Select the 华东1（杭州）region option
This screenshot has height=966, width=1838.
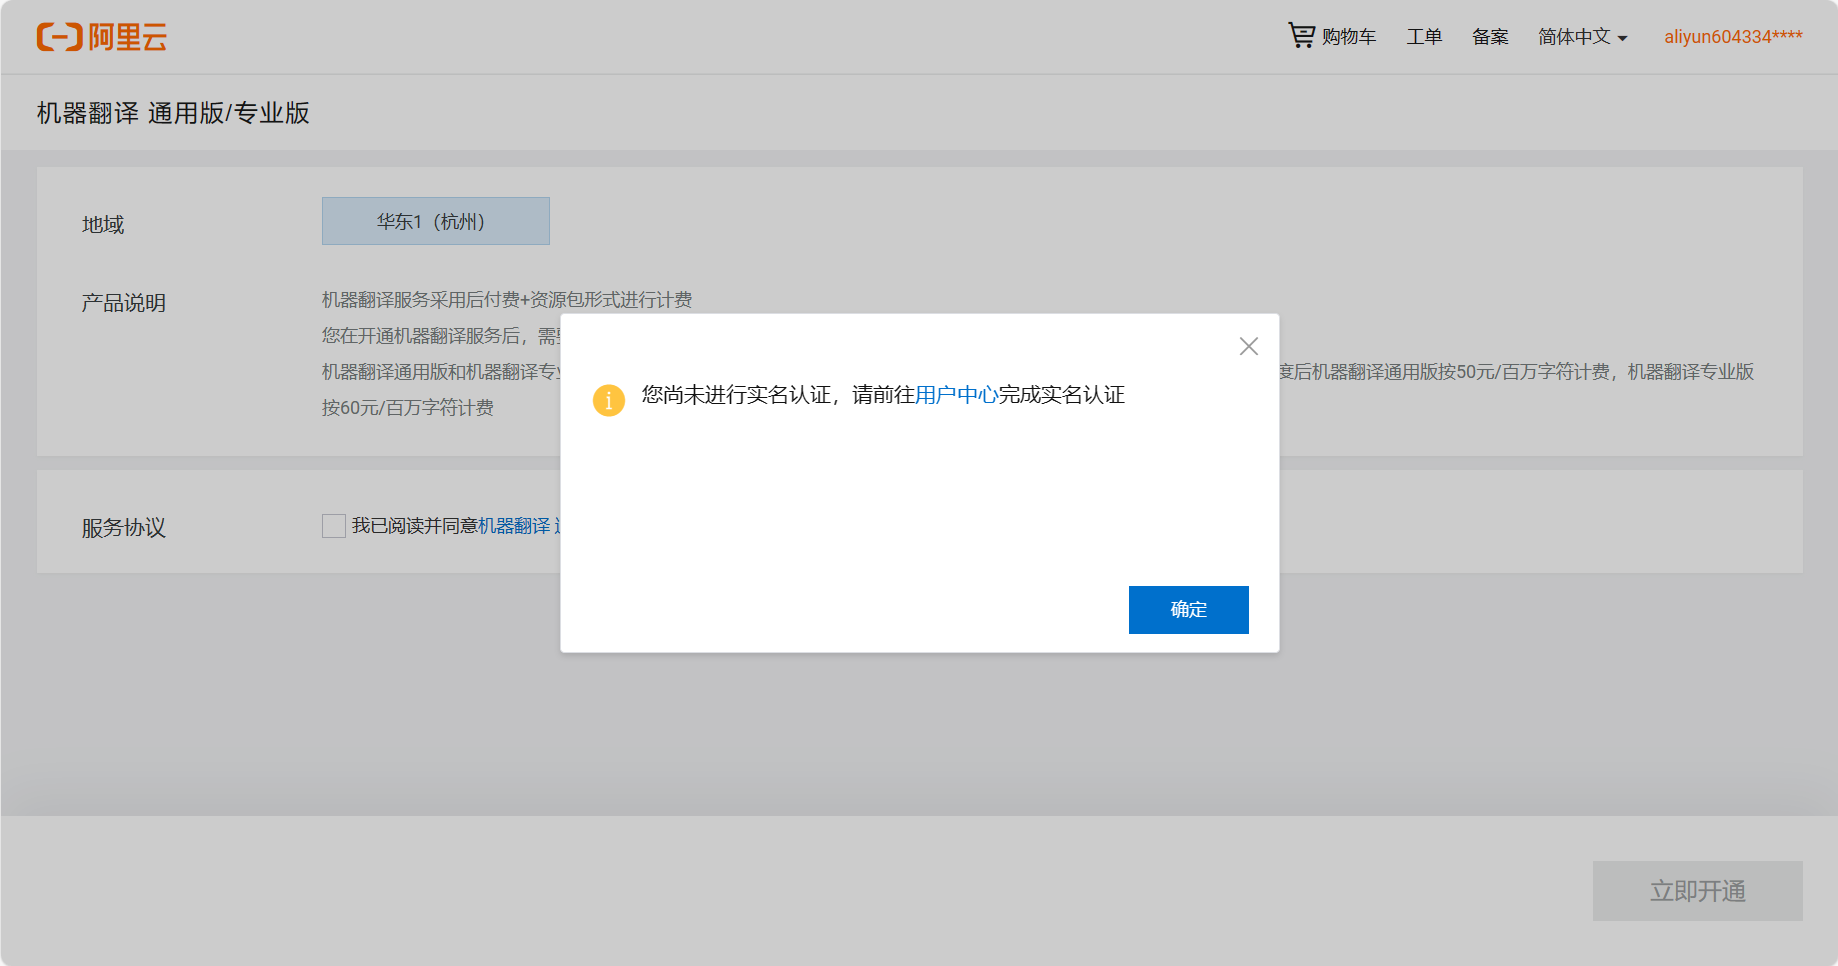[x=435, y=221]
